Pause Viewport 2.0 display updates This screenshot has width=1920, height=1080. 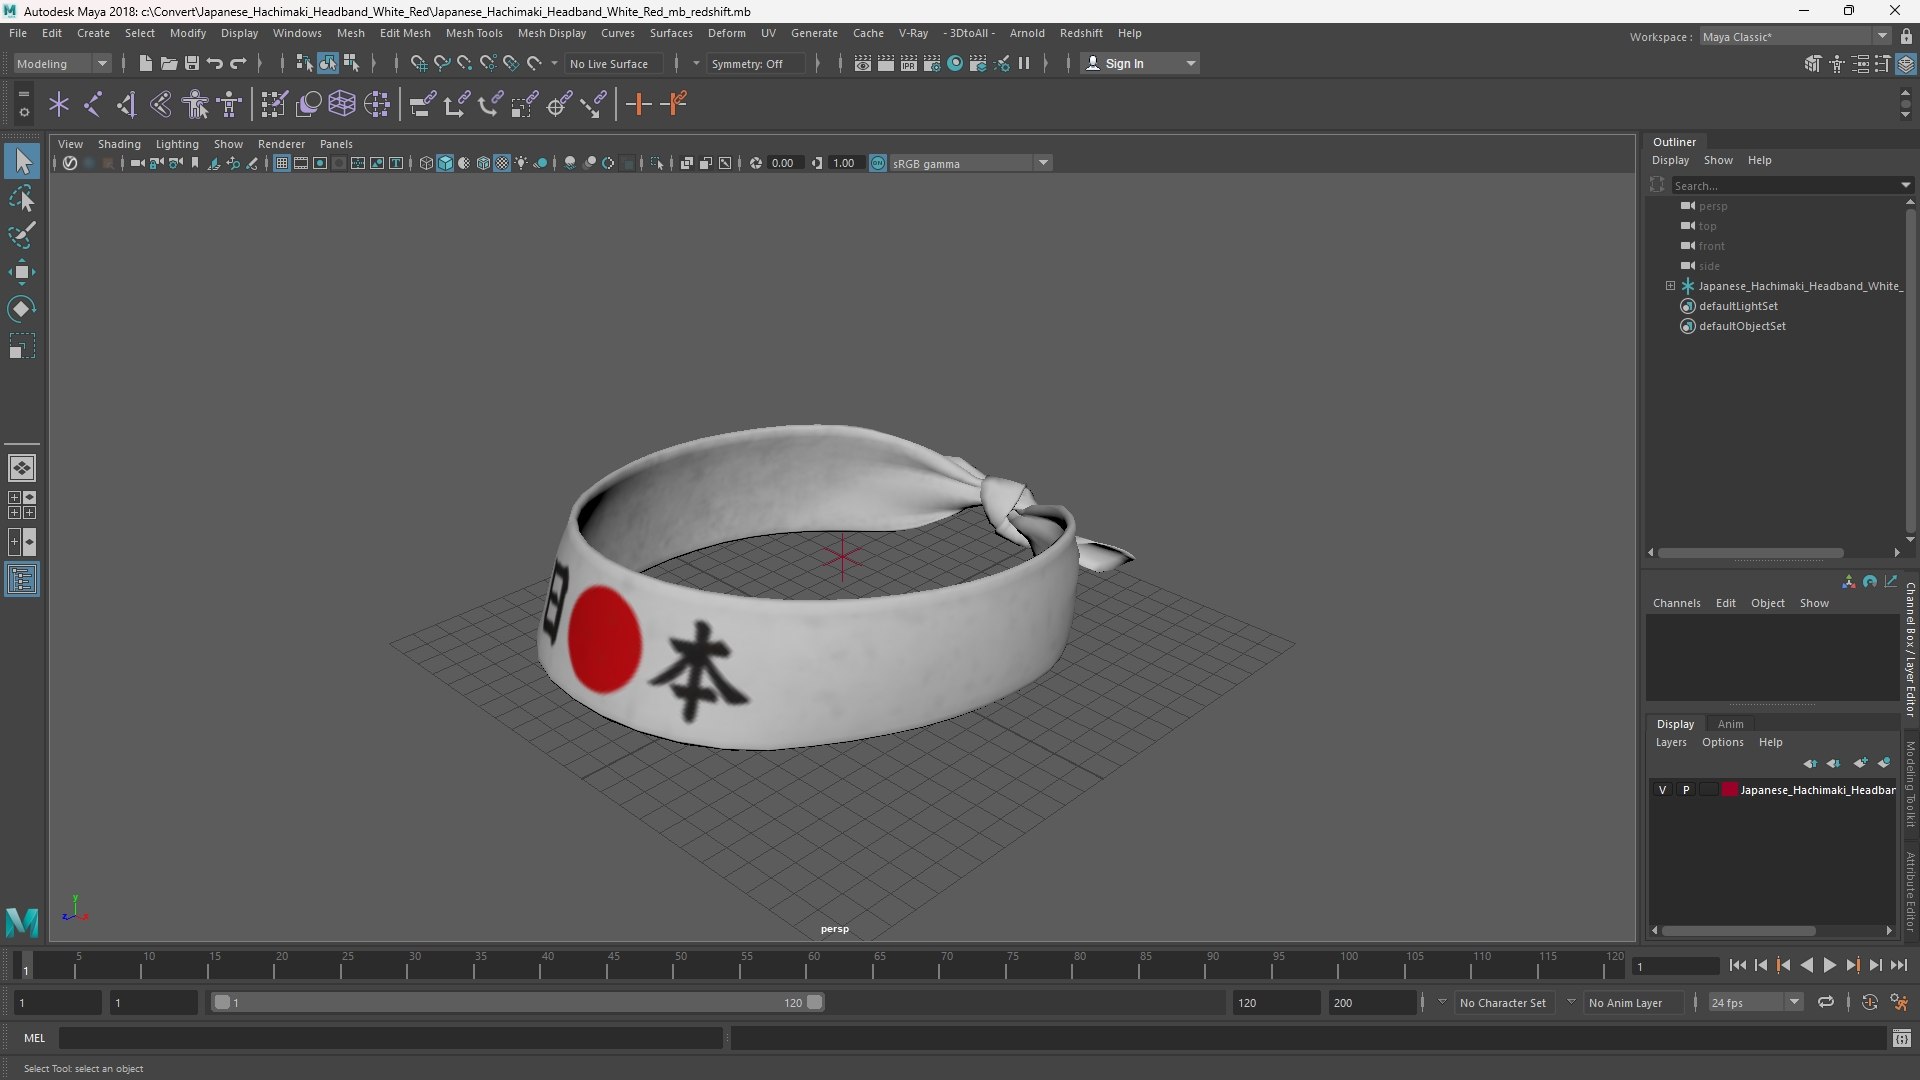1024,63
